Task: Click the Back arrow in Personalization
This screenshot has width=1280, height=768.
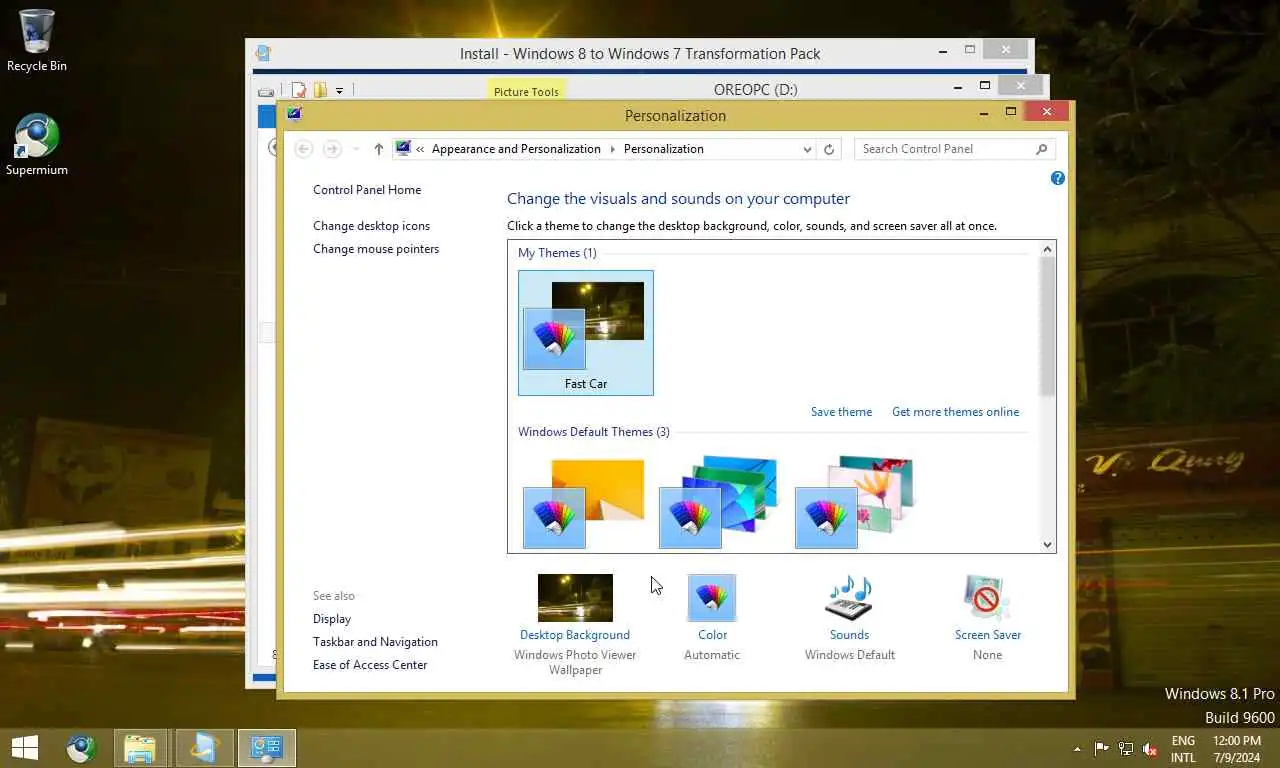Action: coord(304,149)
